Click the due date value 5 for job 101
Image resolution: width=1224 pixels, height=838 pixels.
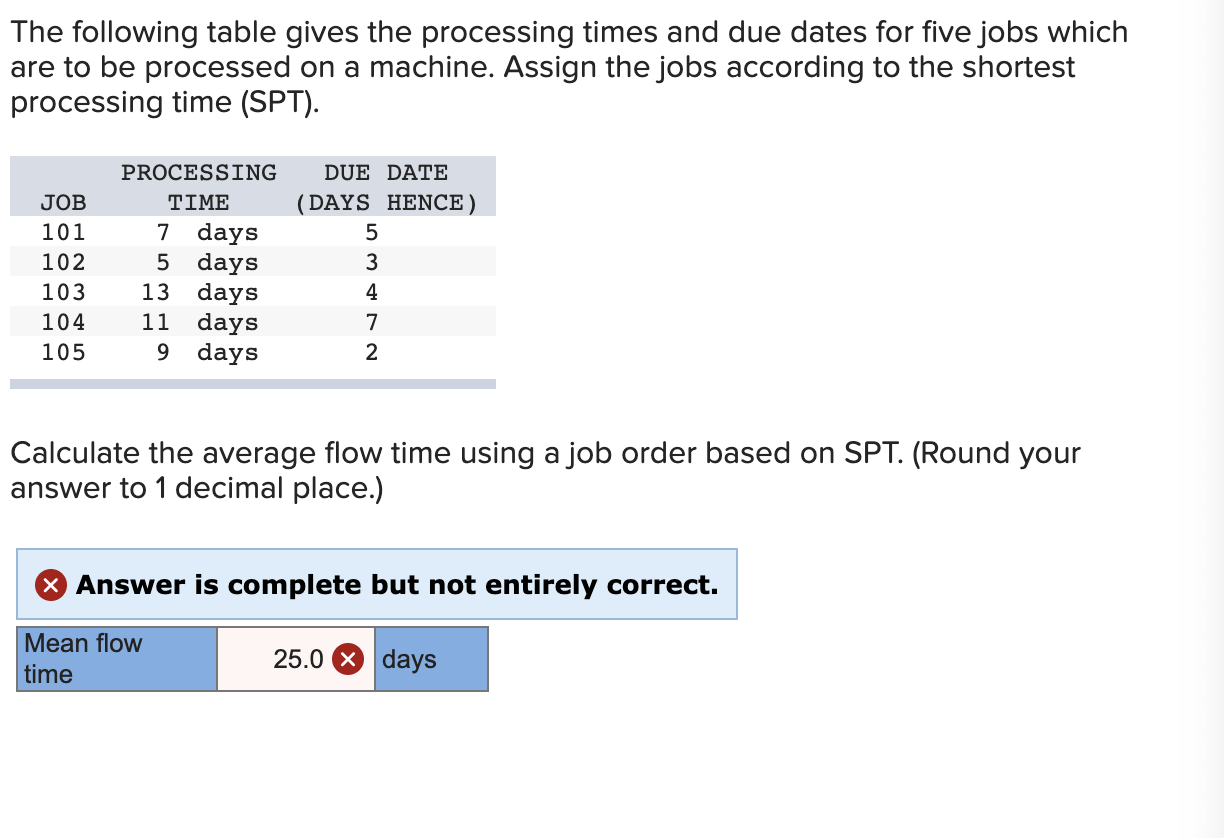[x=371, y=232]
